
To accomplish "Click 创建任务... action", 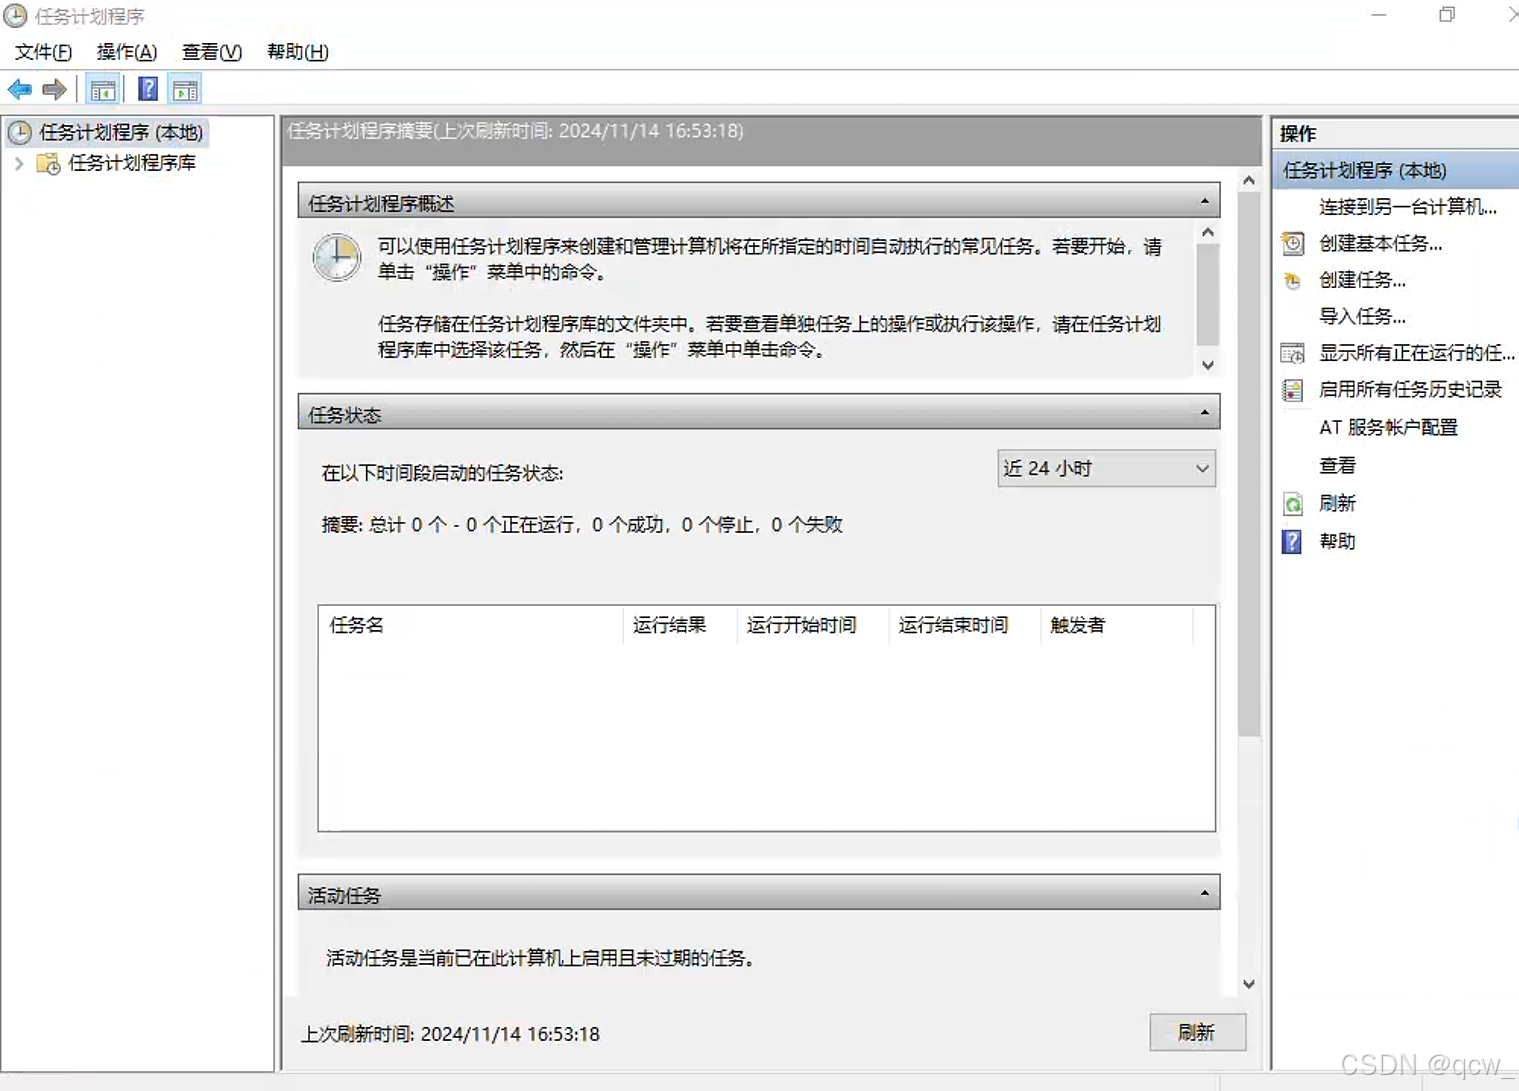I will click(1362, 280).
